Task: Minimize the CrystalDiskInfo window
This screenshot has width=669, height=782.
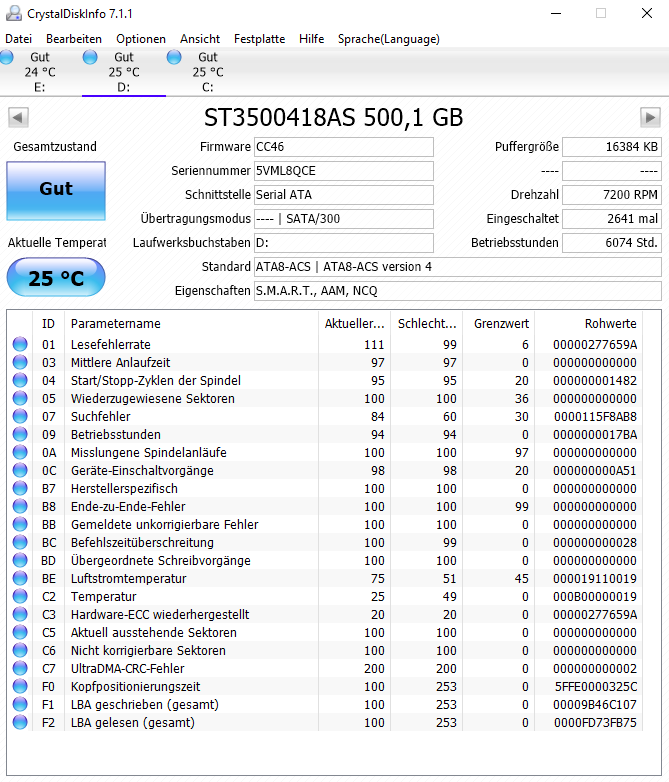Action: (x=556, y=13)
